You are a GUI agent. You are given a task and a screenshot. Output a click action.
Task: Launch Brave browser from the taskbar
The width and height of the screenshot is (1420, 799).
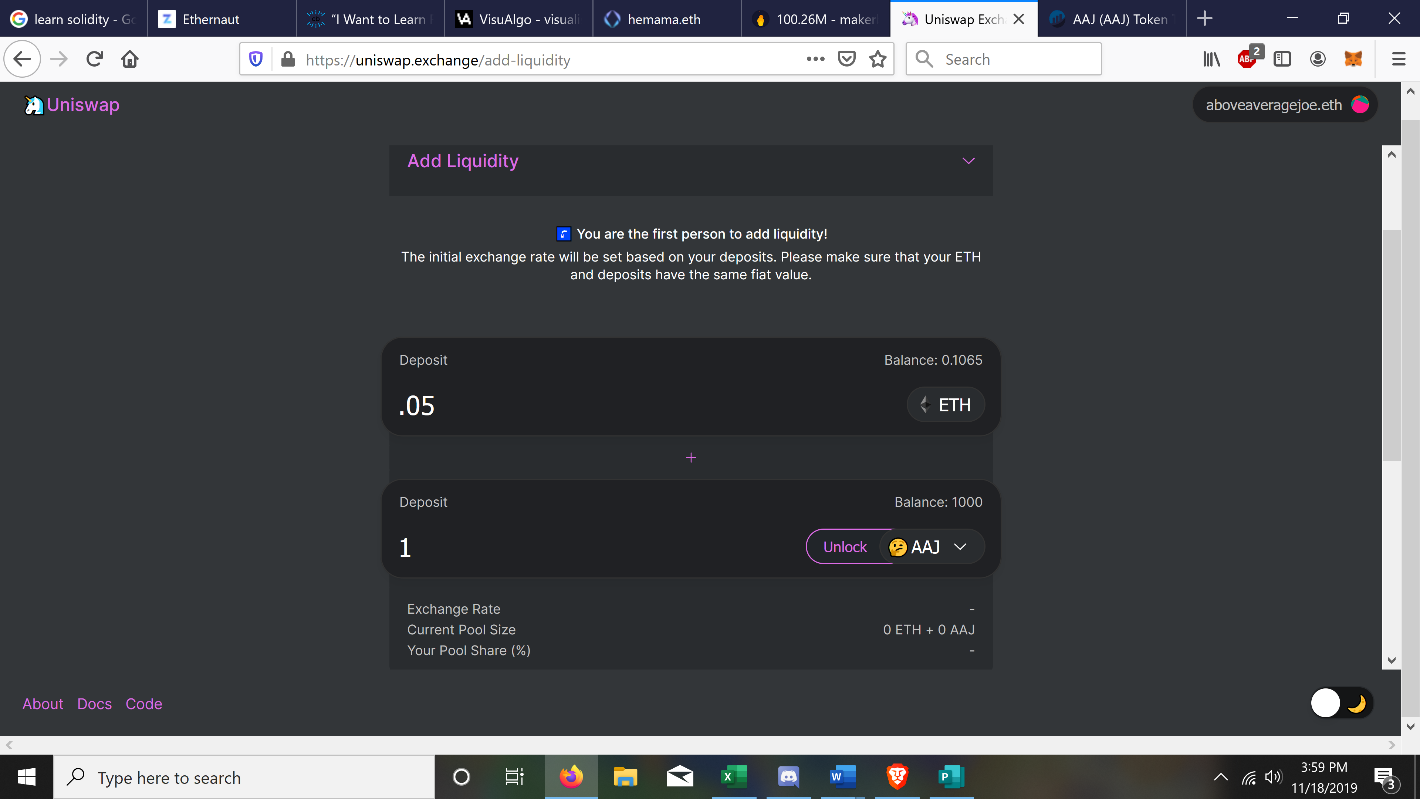tap(897, 777)
